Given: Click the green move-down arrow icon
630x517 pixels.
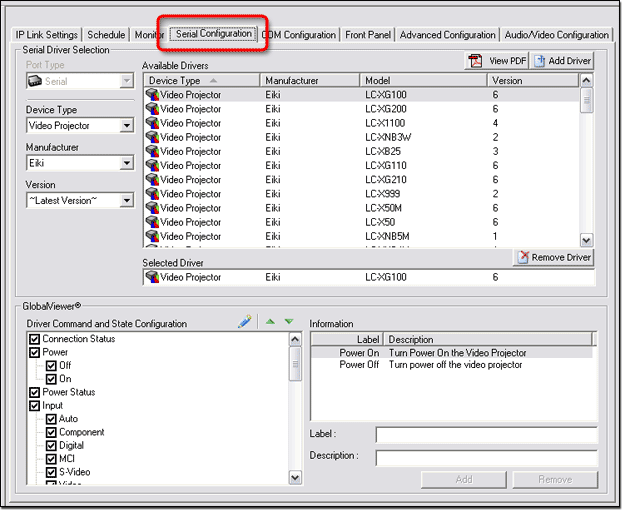Looking at the screenshot, I should point(288,322).
